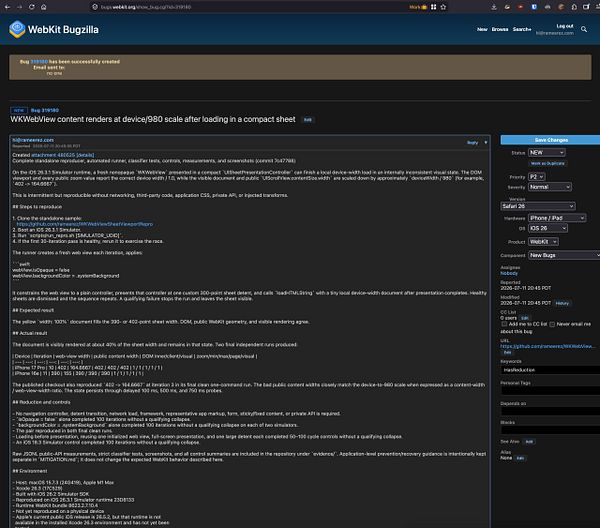Click the '## Steps to reproduce' heading text
Image resolution: width=600 pixels, height=528 pixels.
[x=37, y=207]
